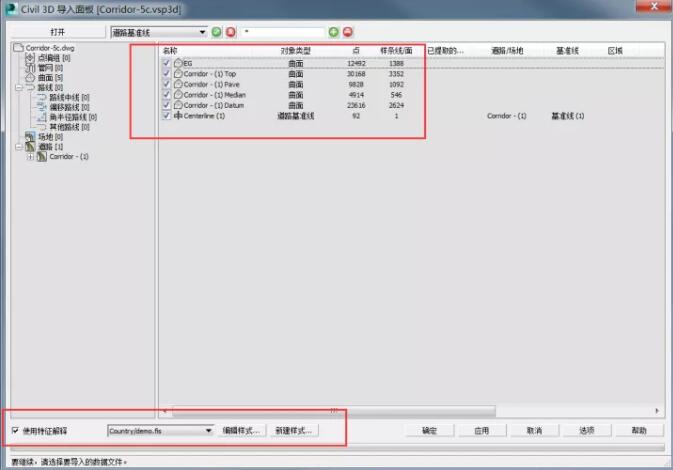The height and width of the screenshot is (470, 673).
Task: Select the 道路 [1] corridor icon in tree
Action: pos(30,146)
